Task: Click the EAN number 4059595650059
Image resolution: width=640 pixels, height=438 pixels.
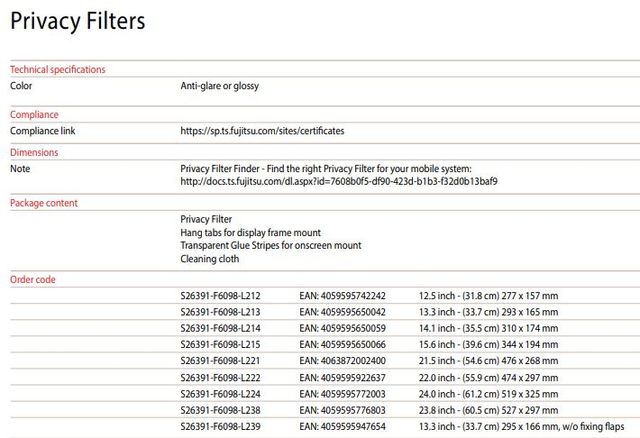Action: point(342,328)
